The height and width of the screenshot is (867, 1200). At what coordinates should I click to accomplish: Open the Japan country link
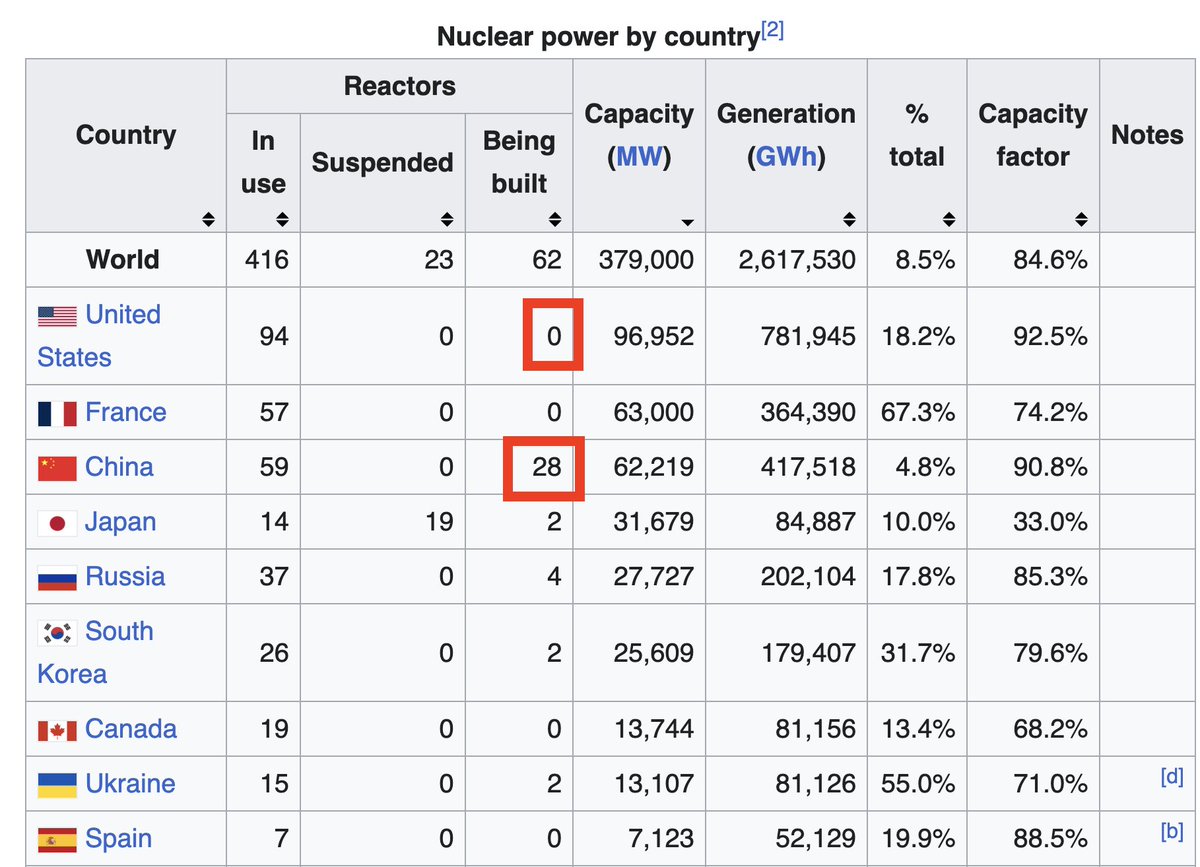click(121, 522)
